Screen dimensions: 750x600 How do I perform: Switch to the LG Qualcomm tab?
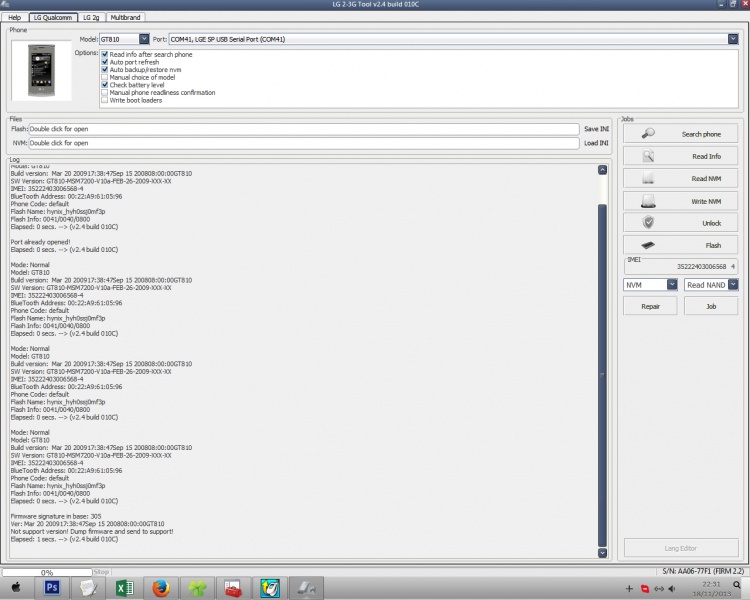pyautogui.click(x=53, y=17)
